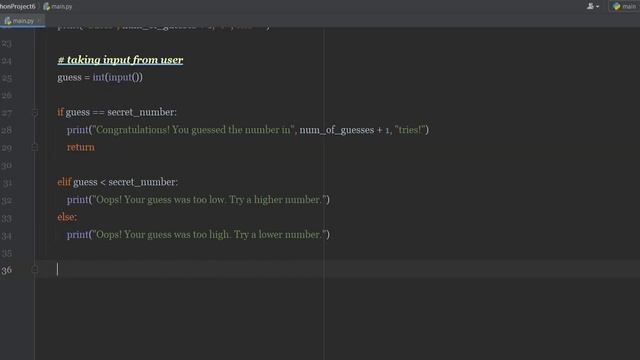This screenshot has height=360, width=640.
Task: Click the 'too high' print statement
Action: [x=198, y=235]
